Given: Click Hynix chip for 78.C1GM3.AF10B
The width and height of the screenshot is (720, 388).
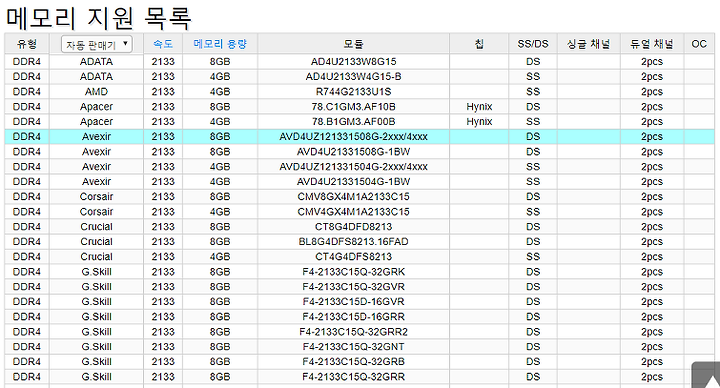Looking at the screenshot, I should (479, 107).
